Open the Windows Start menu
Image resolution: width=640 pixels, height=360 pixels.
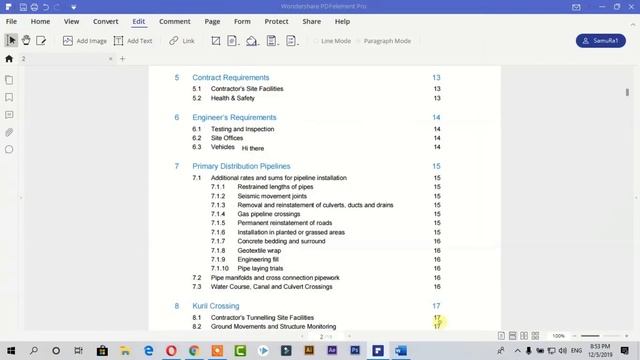11,351
